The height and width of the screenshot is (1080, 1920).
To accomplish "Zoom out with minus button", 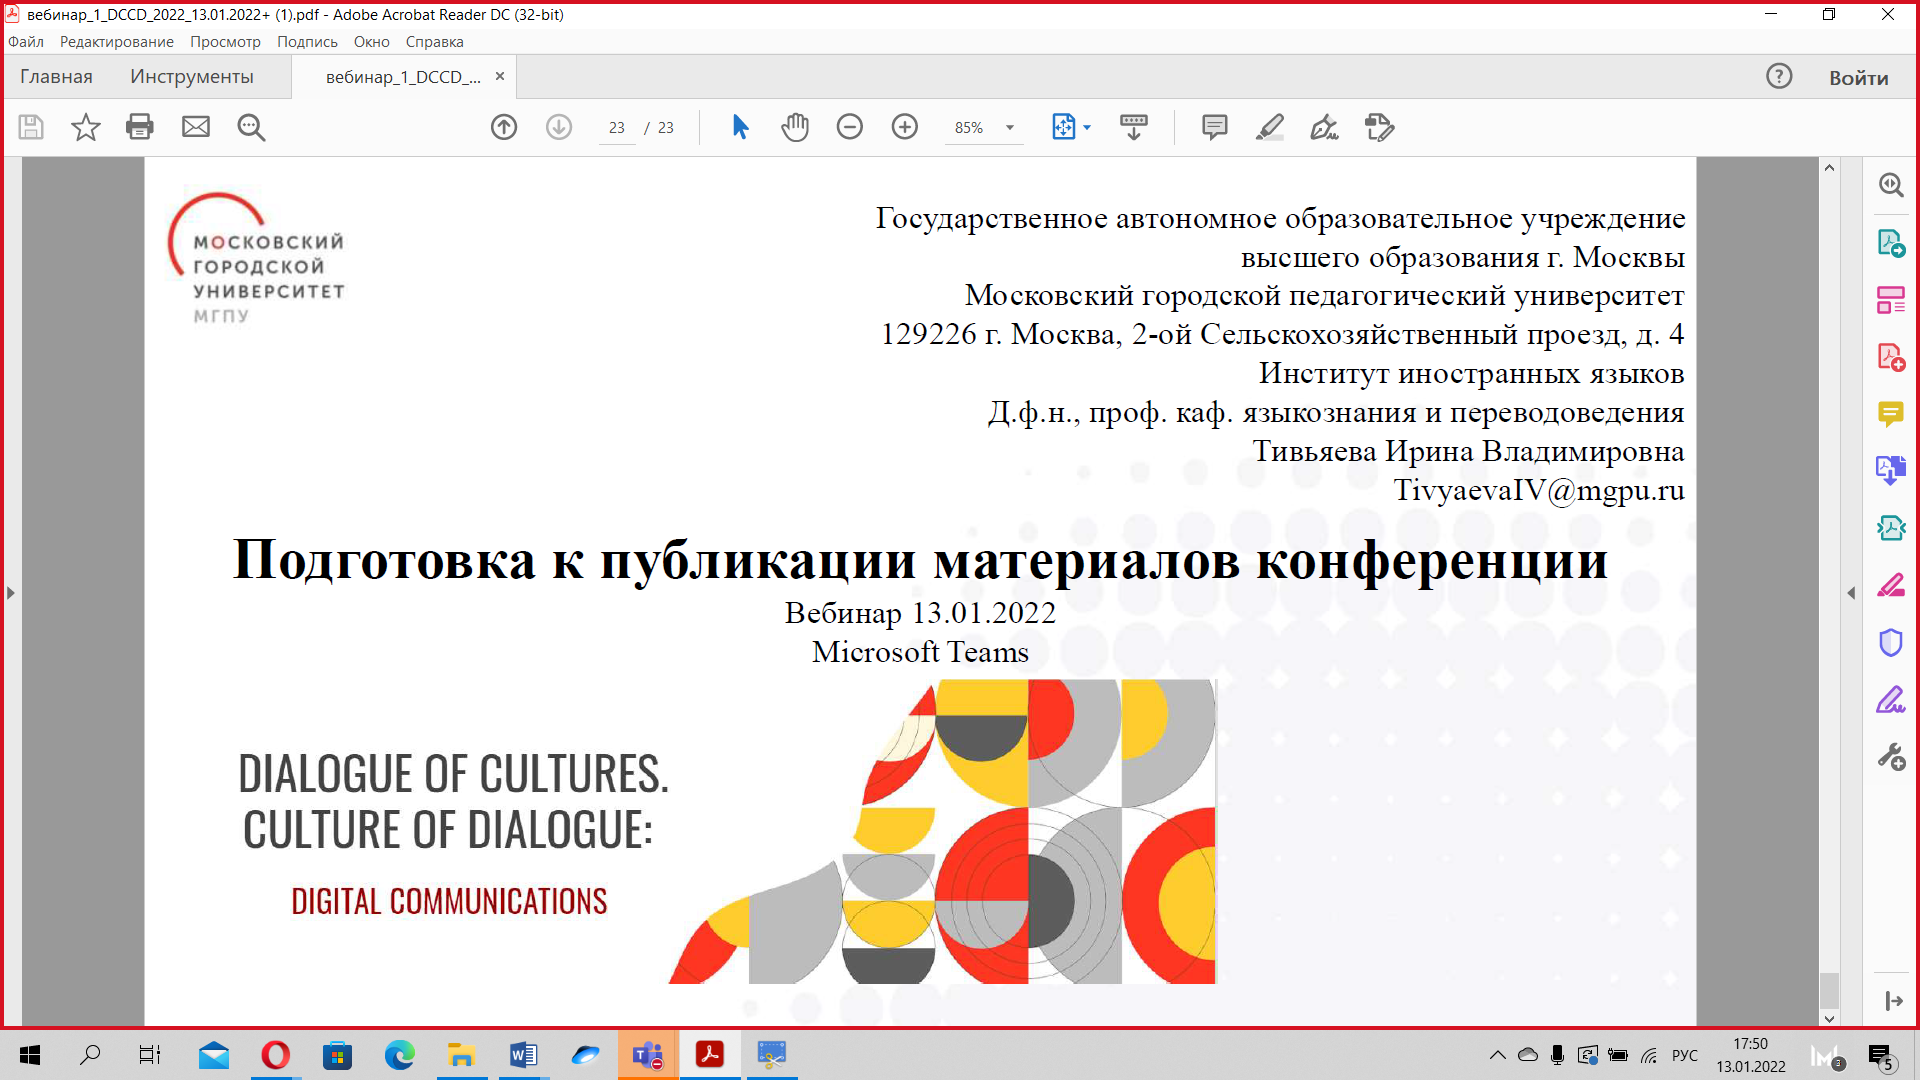I will click(850, 127).
